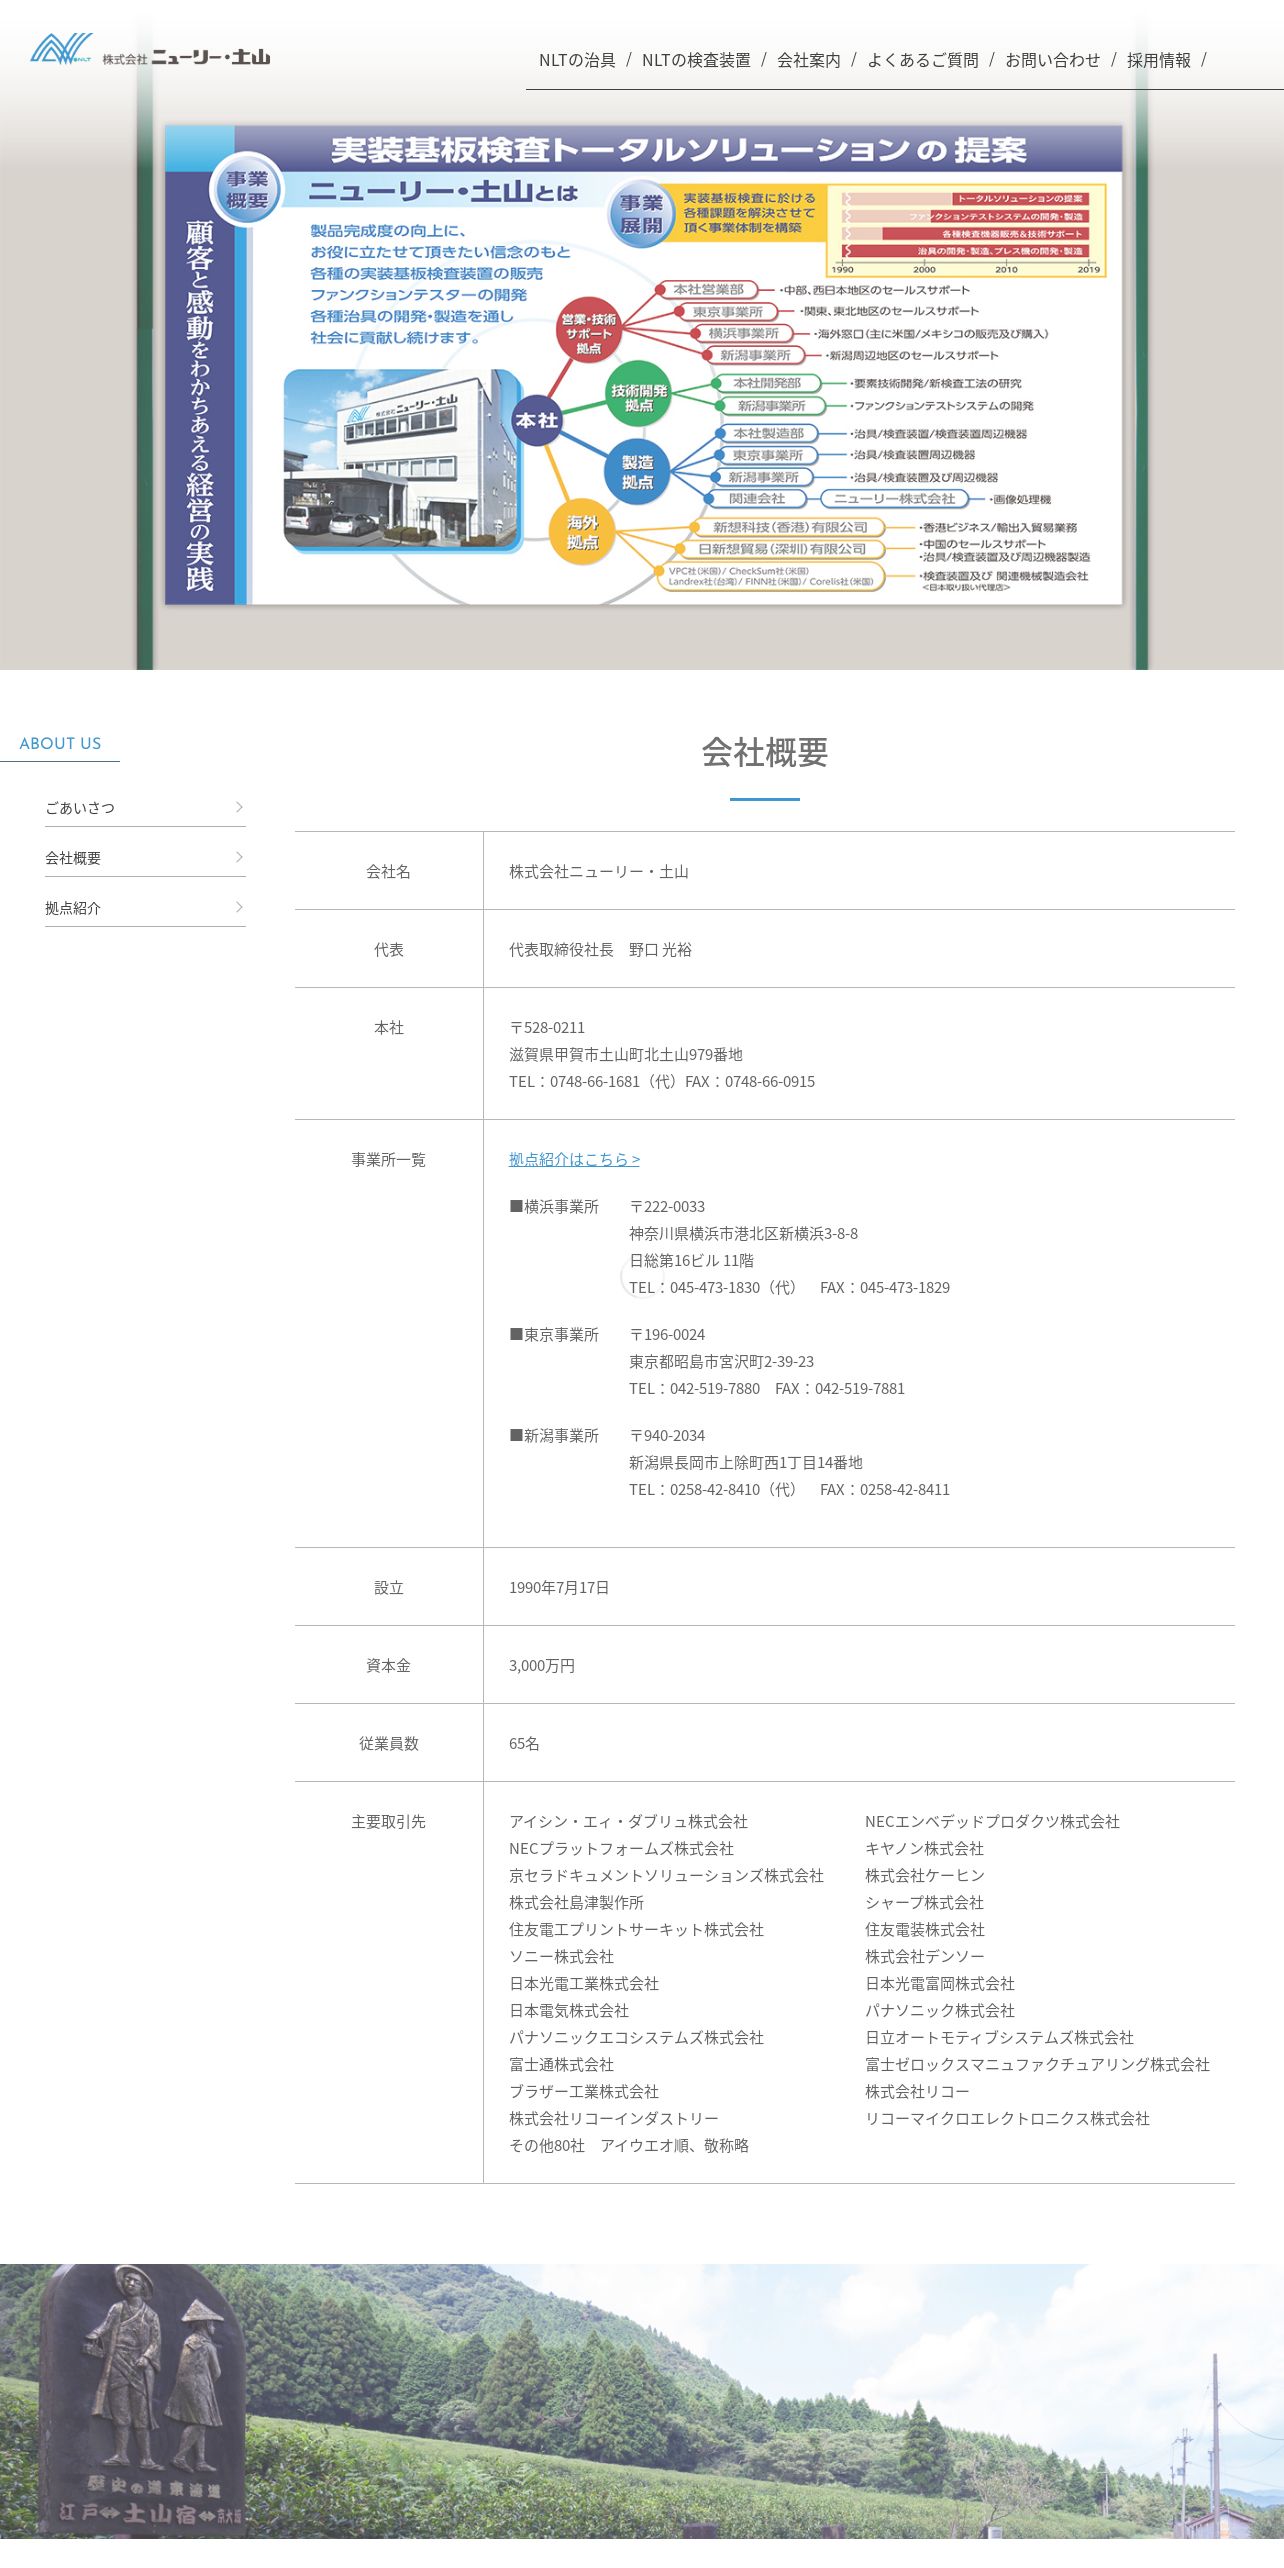Click the chevron arrow beside ごあいさつ

pos(239,807)
